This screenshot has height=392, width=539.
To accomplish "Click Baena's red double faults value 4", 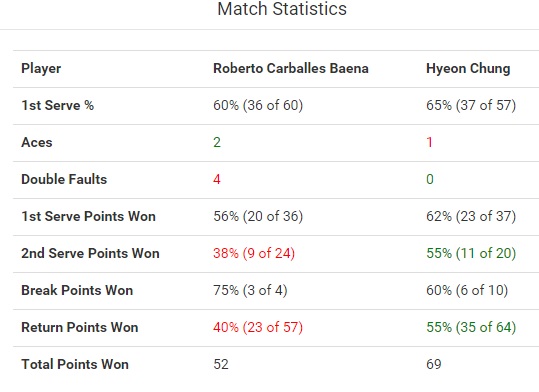I will point(217,179).
